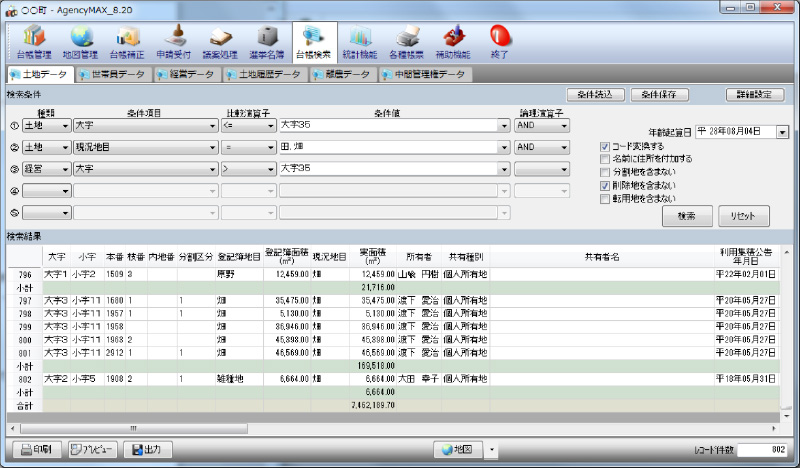Expand the 年齢起算日 date dropdown
800x468 pixels.
pos(782,131)
